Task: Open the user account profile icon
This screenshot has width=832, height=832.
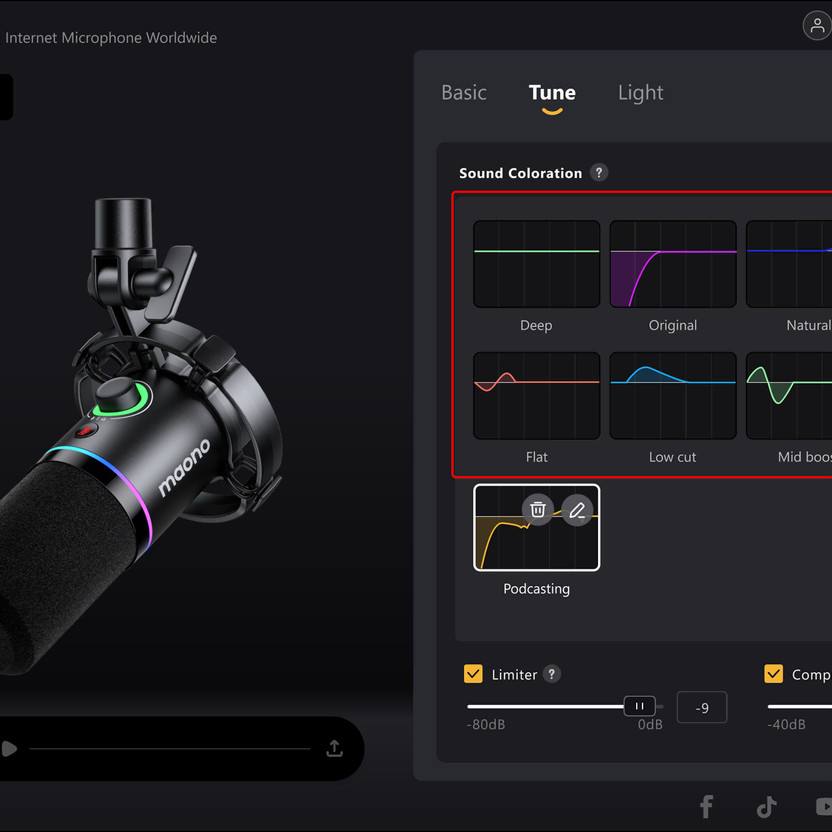Action: 818,26
